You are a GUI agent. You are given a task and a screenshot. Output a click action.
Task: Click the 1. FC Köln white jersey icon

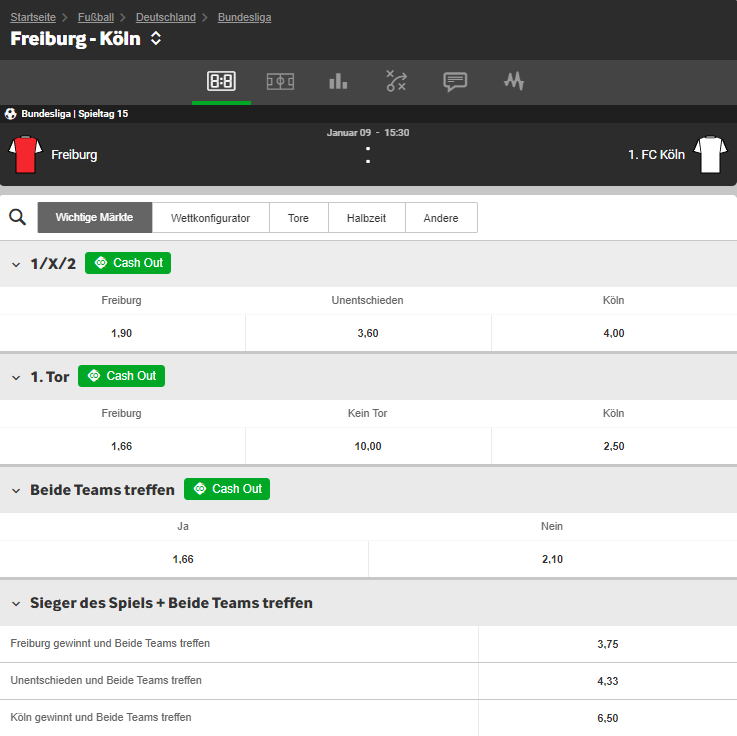click(710, 155)
